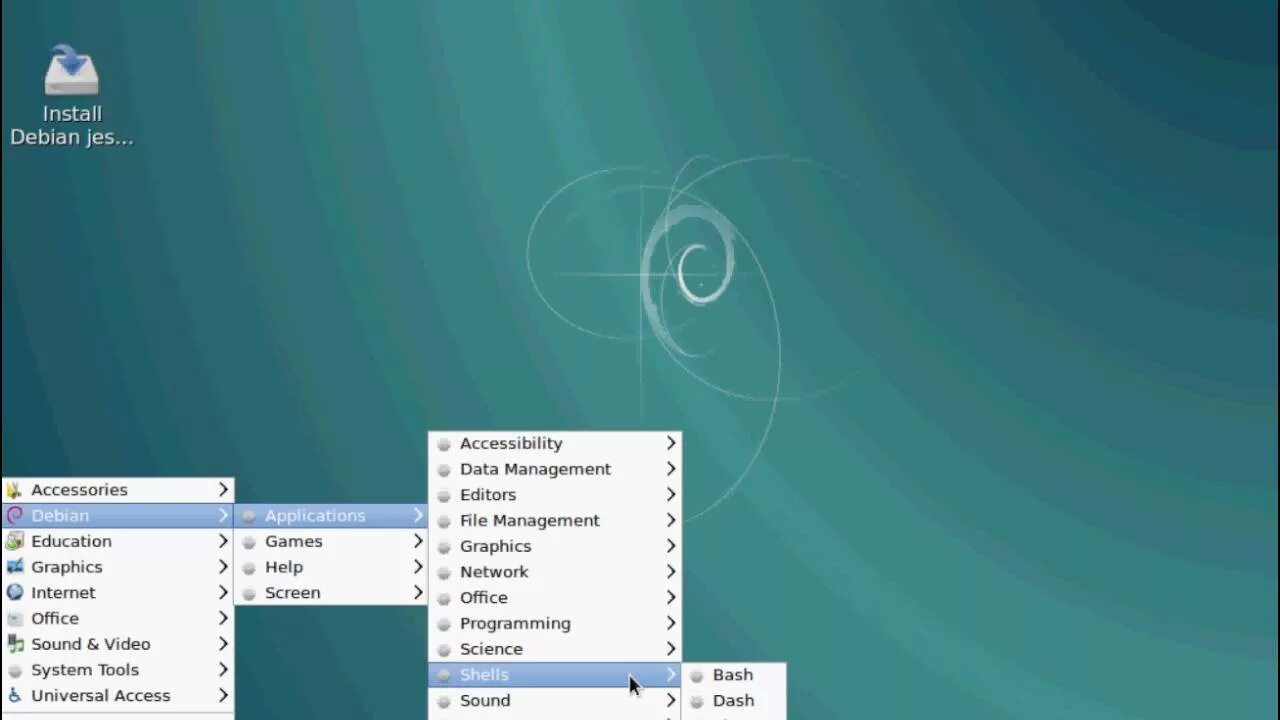The image size is (1280, 720).
Task: Click the Office category icon in main menu
Action: (x=14, y=619)
